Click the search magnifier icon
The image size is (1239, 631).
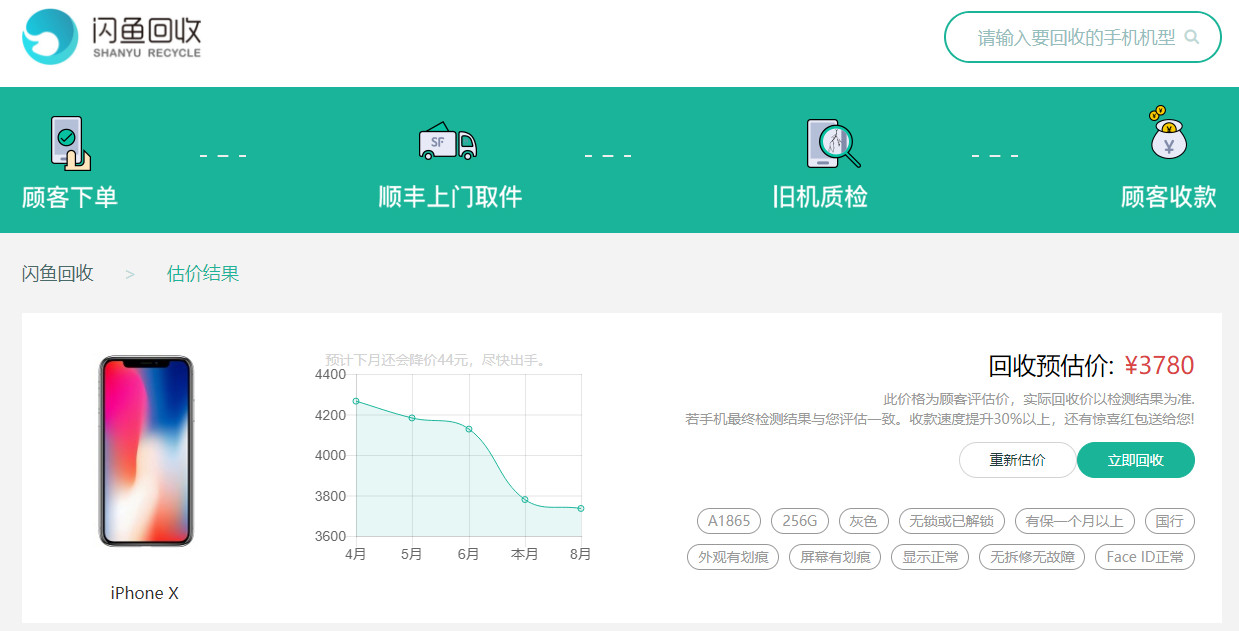click(x=1191, y=37)
